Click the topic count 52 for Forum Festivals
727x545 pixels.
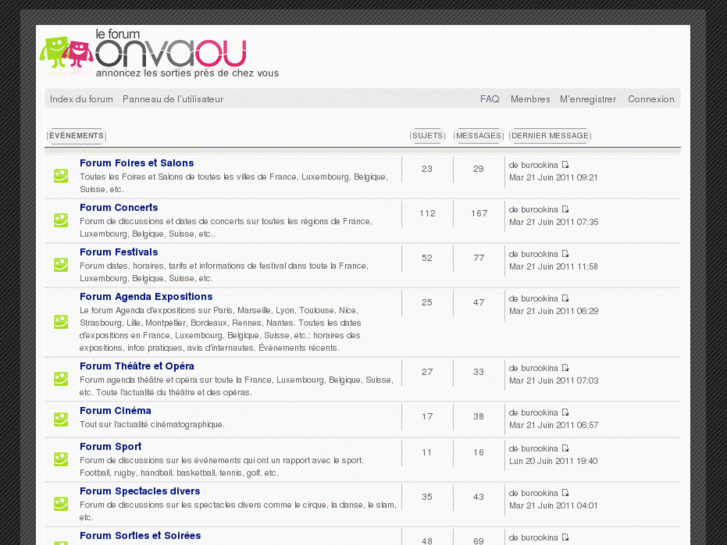coord(427,258)
